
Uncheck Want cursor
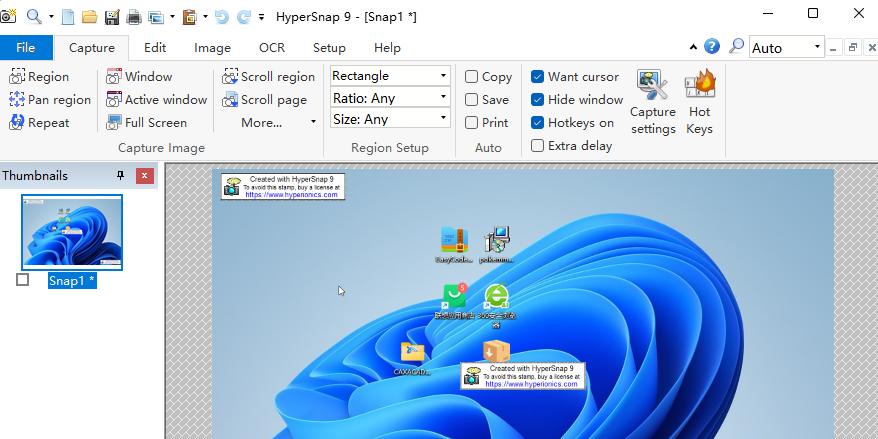(538, 77)
